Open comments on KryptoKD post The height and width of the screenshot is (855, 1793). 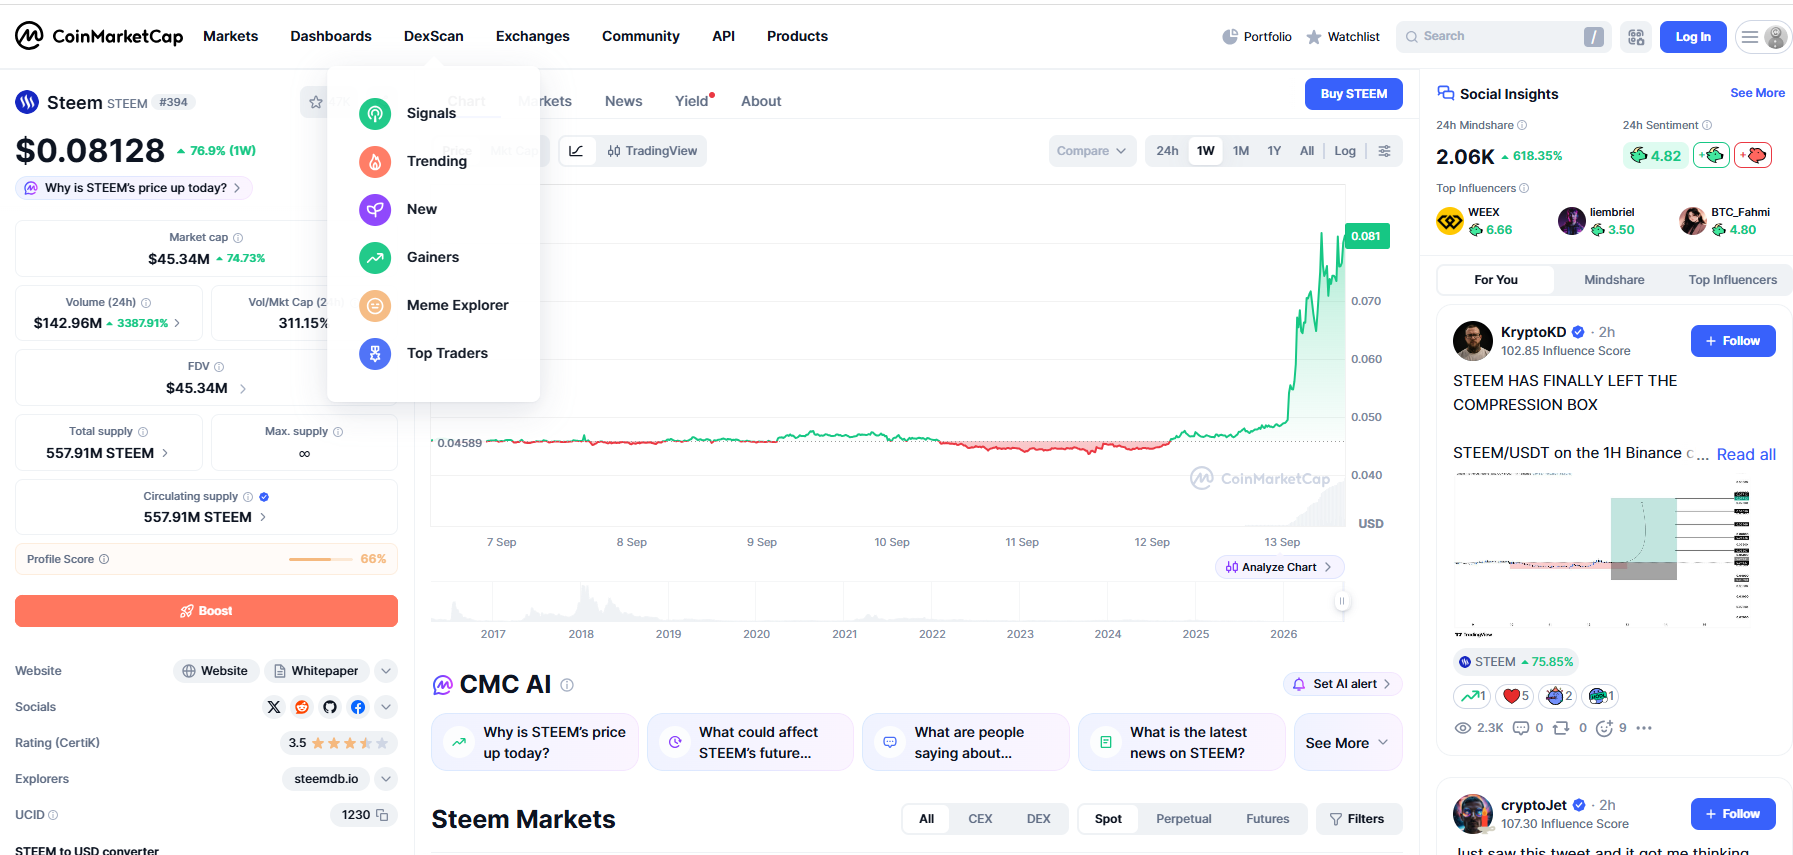1528,728
